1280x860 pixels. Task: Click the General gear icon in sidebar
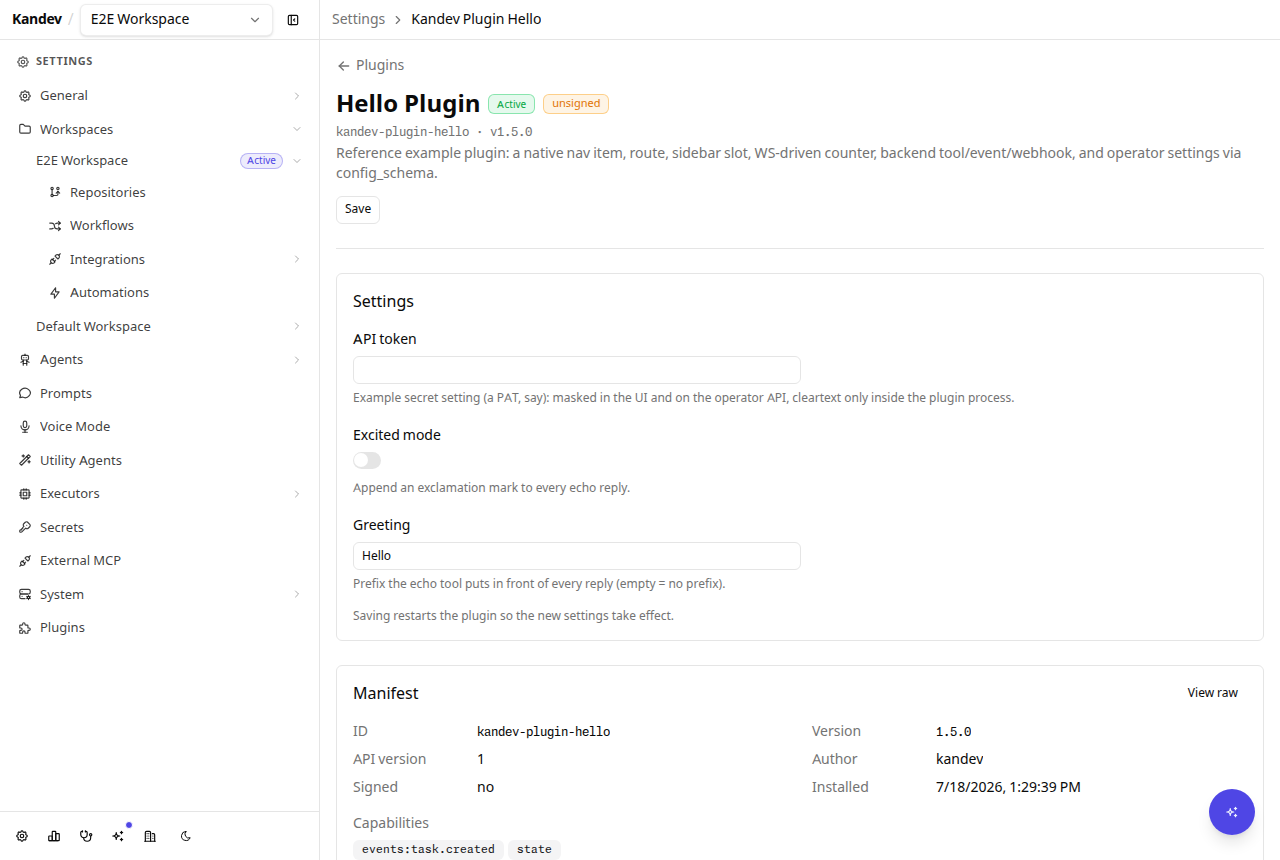(25, 96)
